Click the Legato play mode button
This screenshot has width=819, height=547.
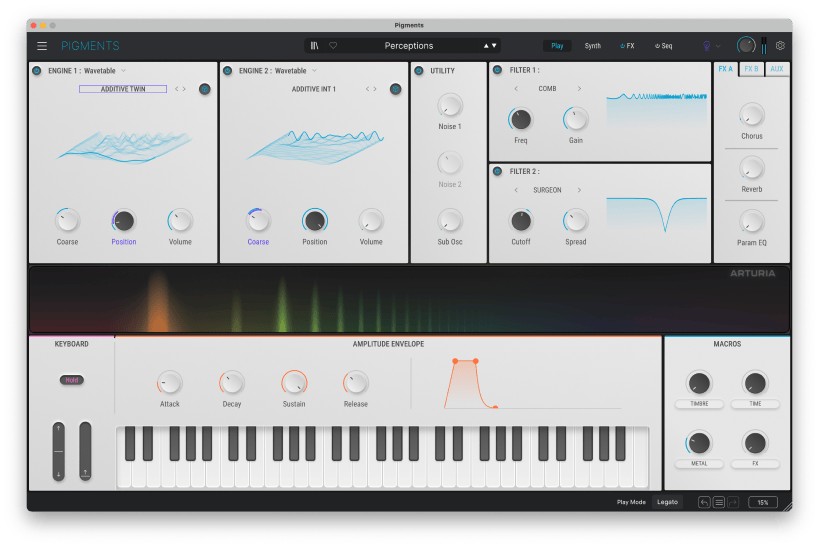click(x=667, y=502)
